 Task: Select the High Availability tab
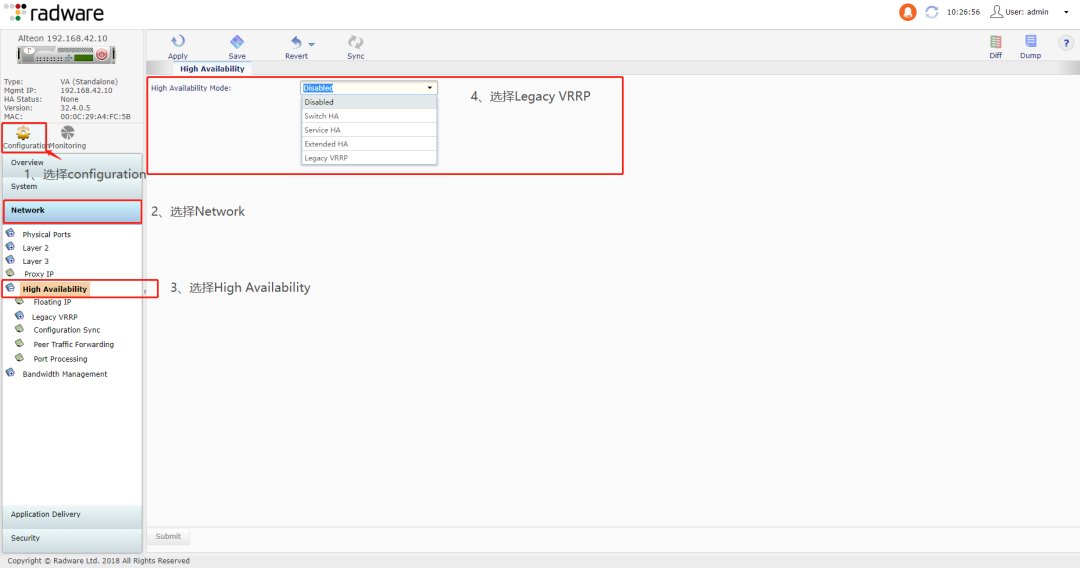(x=212, y=69)
